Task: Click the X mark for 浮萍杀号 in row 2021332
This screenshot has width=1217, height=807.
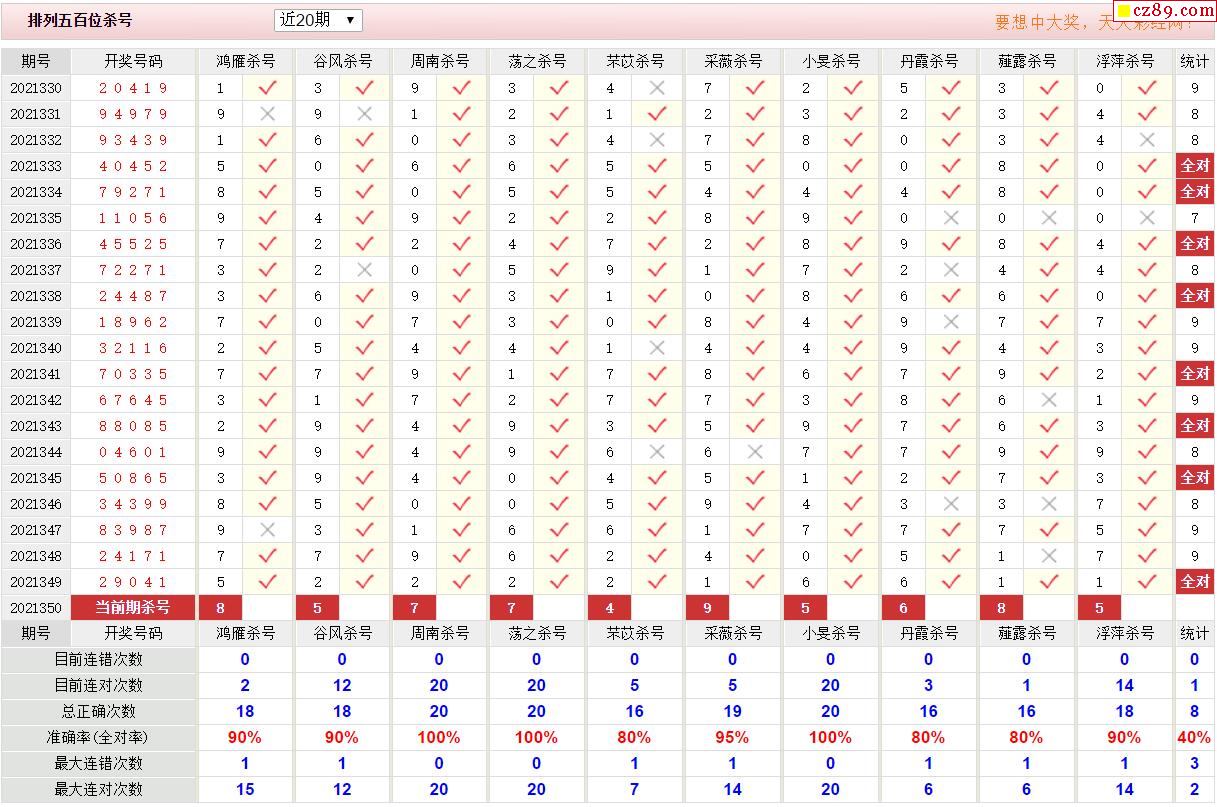Action: click(1147, 140)
